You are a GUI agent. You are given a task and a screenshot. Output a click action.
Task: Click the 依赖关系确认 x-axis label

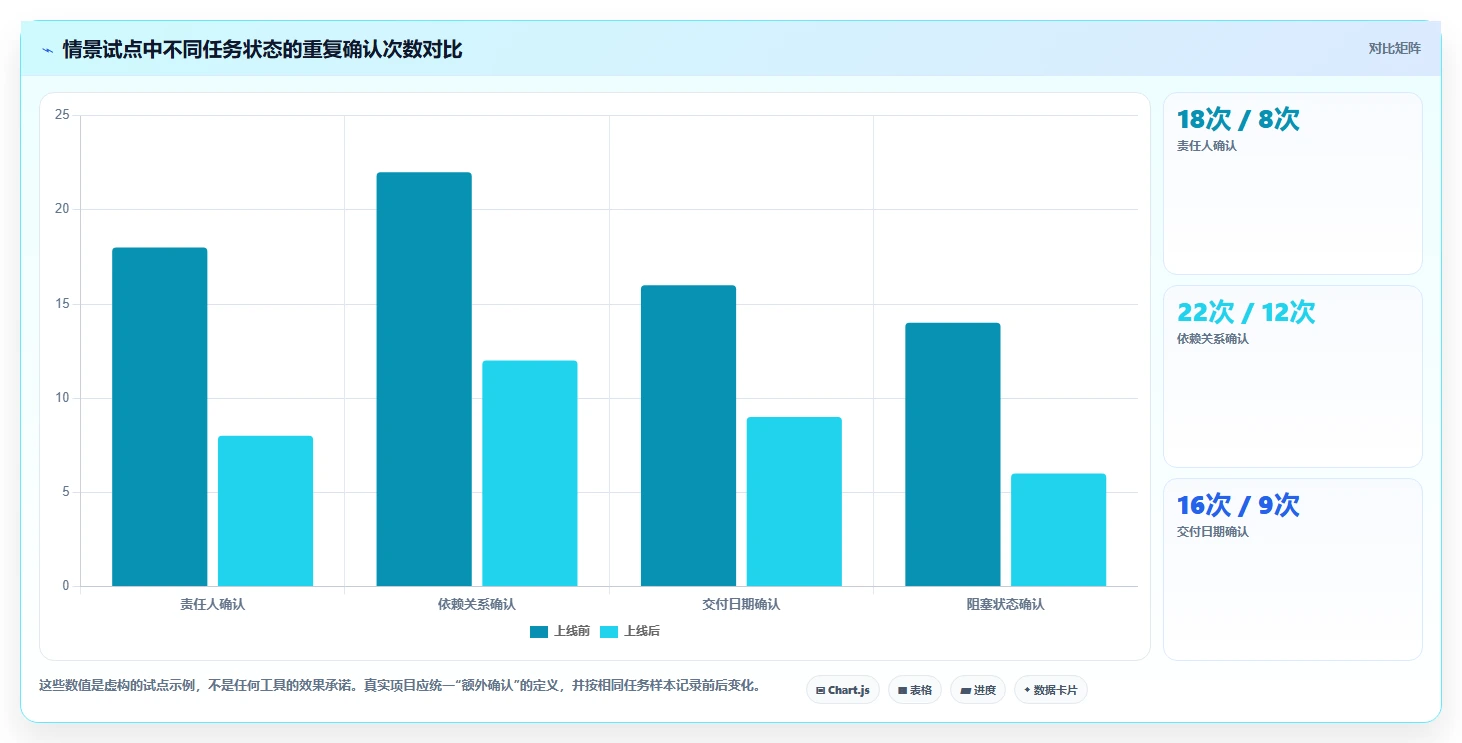[477, 605]
